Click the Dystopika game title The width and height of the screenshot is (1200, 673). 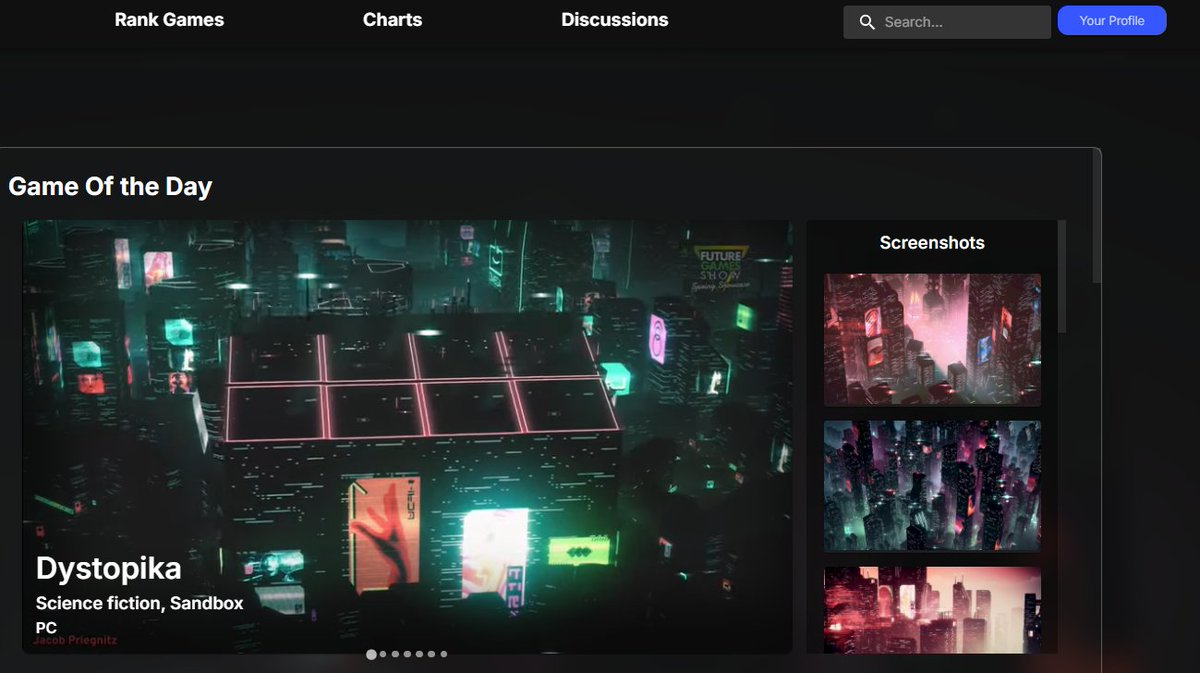pyautogui.click(x=108, y=569)
